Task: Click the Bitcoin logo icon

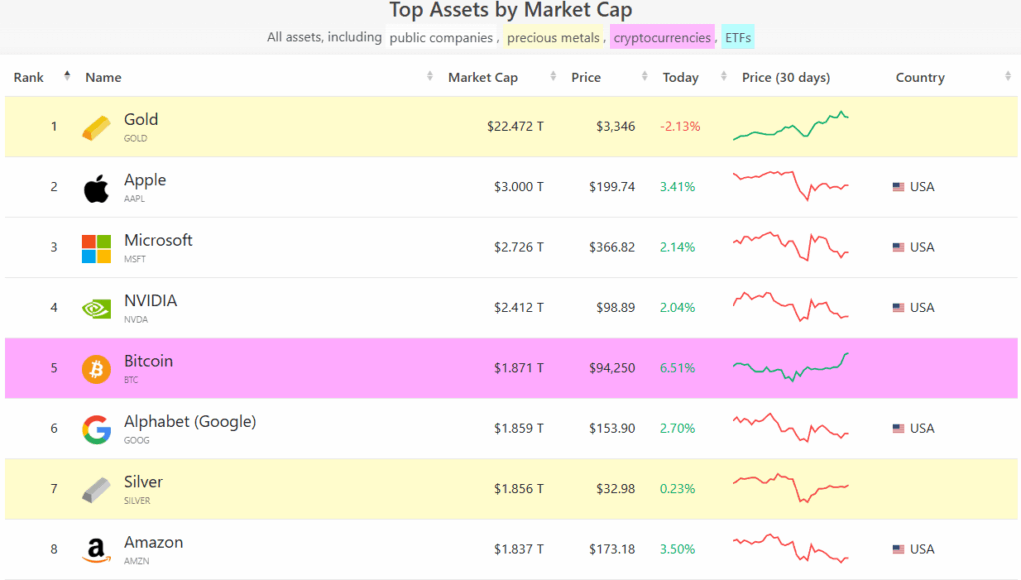Action: pos(96,369)
